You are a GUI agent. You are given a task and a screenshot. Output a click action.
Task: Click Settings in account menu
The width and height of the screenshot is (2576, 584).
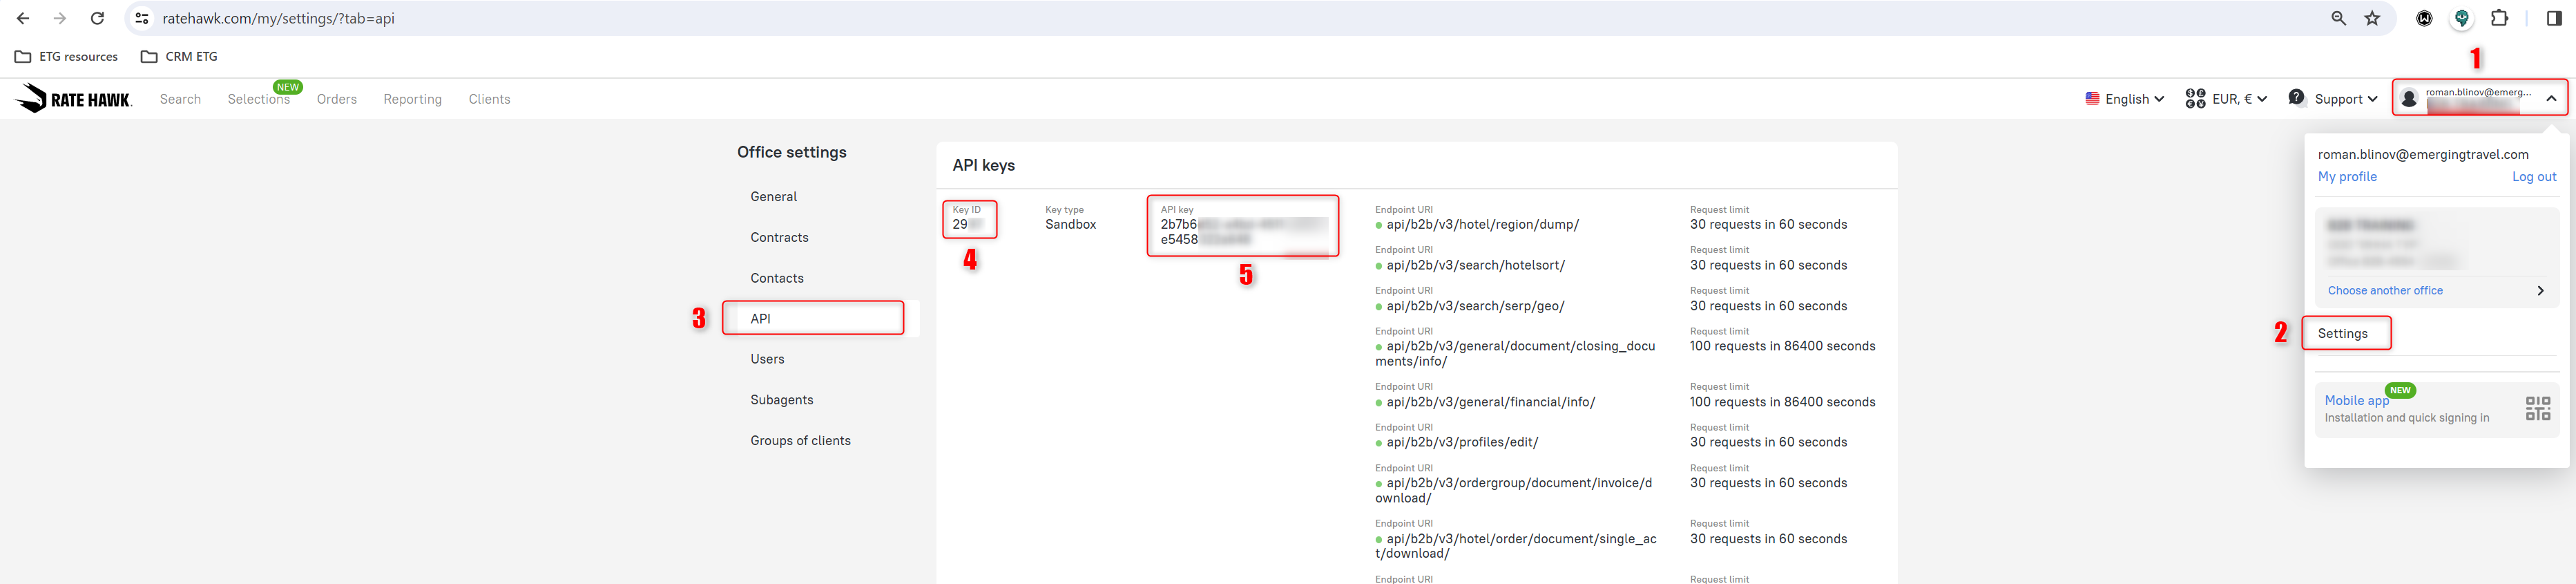pyautogui.click(x=2343, y=333)
